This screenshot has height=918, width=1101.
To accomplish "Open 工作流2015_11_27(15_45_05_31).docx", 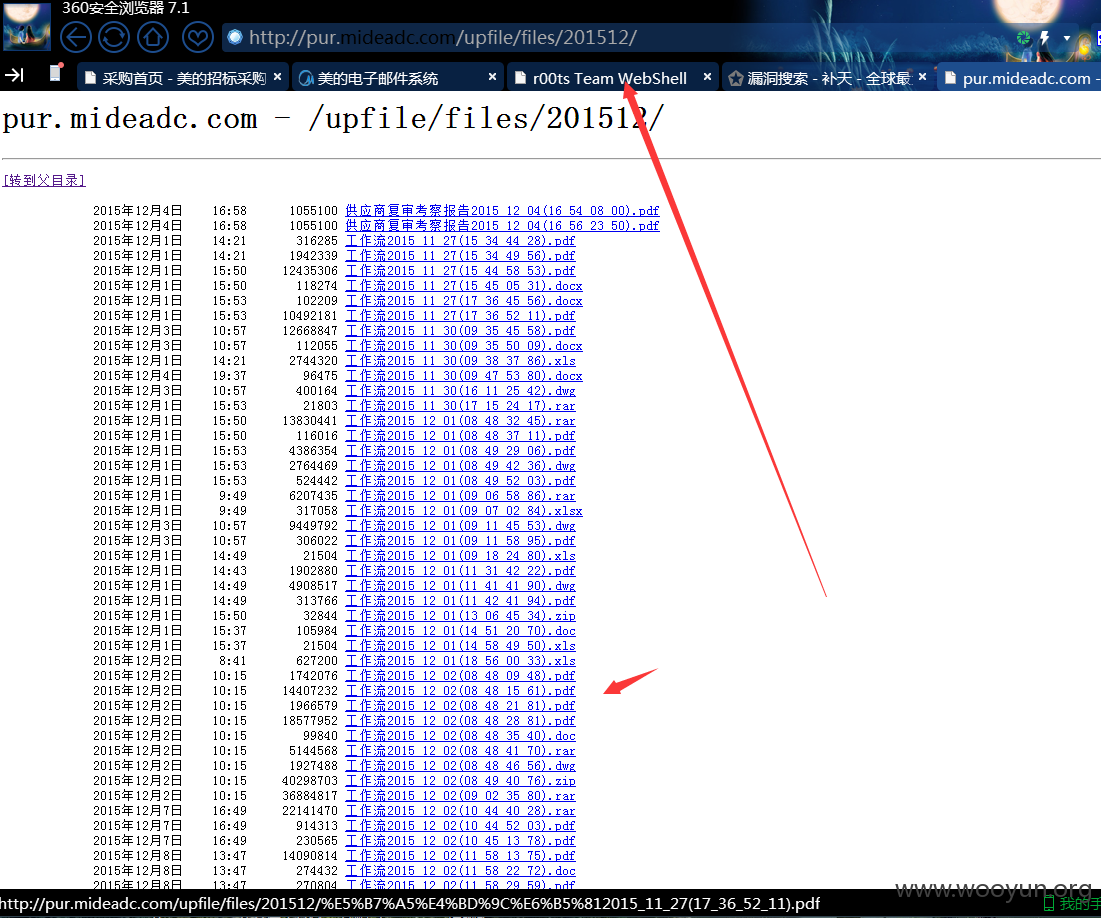I will tap(463, 286).
